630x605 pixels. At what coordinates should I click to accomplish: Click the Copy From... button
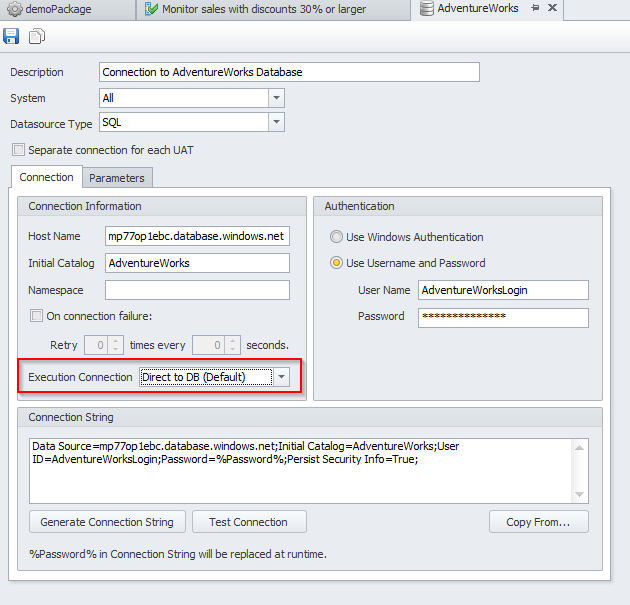tap(538, 521)
